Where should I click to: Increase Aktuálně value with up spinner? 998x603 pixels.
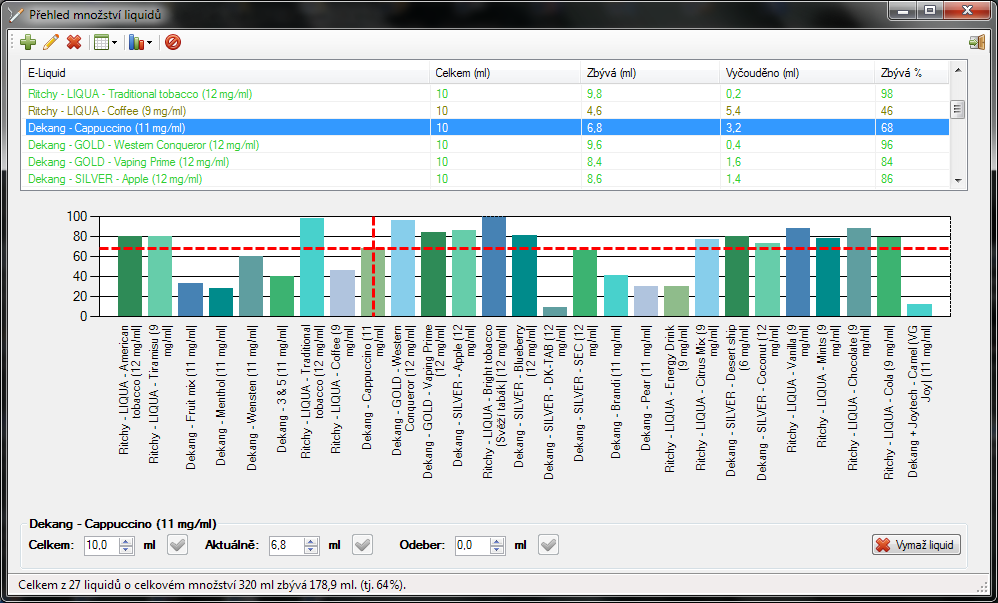pyautogui.click(x=311, y=541)
